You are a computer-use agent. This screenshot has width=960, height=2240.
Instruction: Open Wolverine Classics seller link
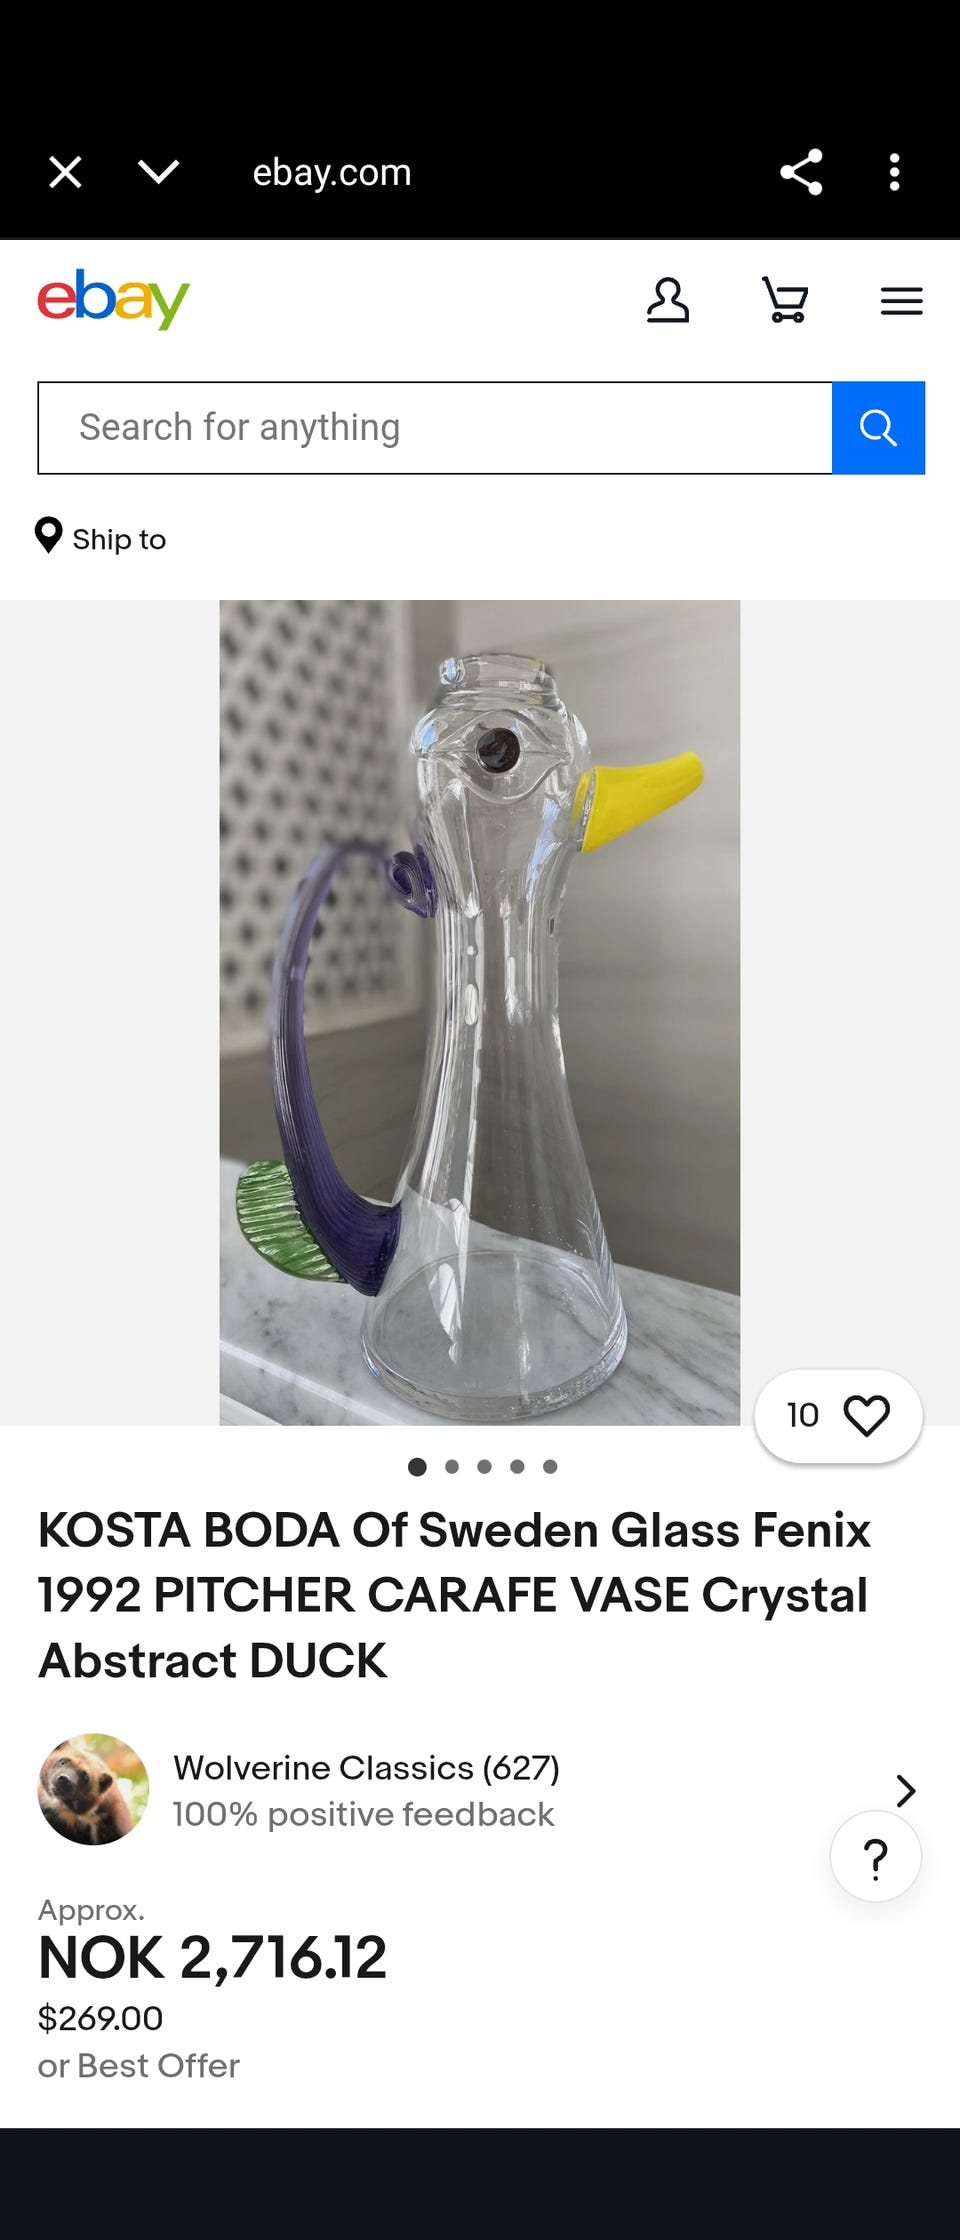(366, 1768)
